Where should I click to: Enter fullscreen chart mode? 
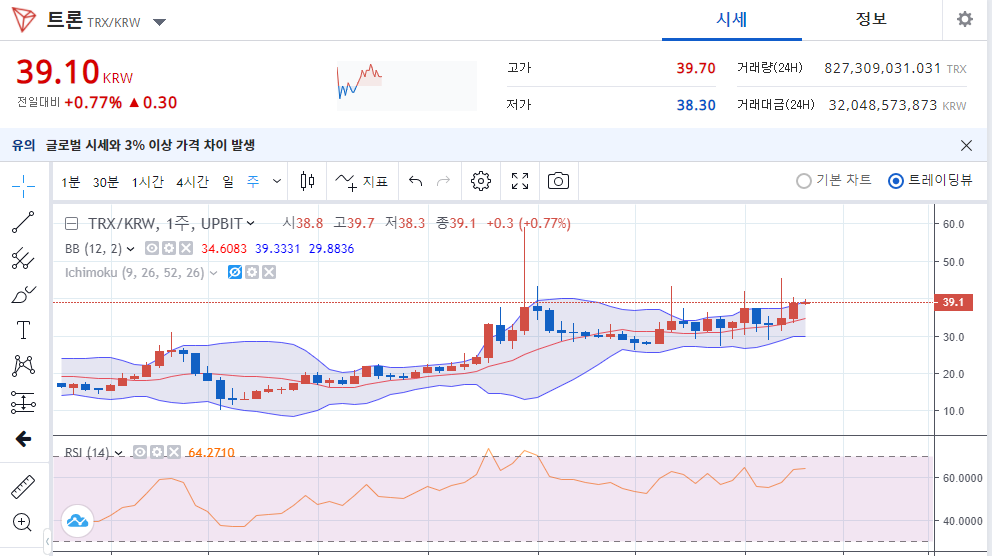click(520, 182)
